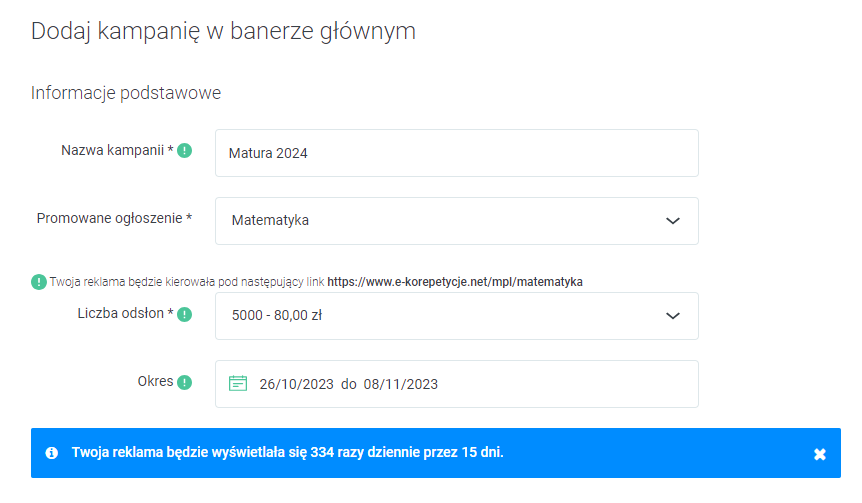Viewport: 862px width, 503px height.
Task: Click the info icon beside Okres
Action: 185,382
